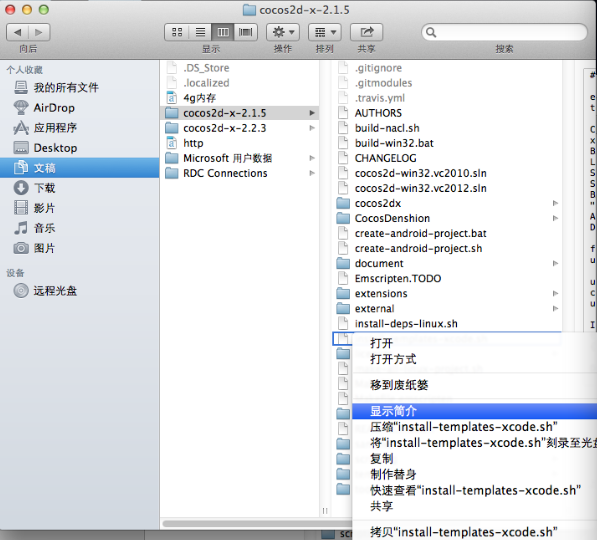Choose 移到废纸篓 from the context menu
597x540 pixels.
point(474,385)
